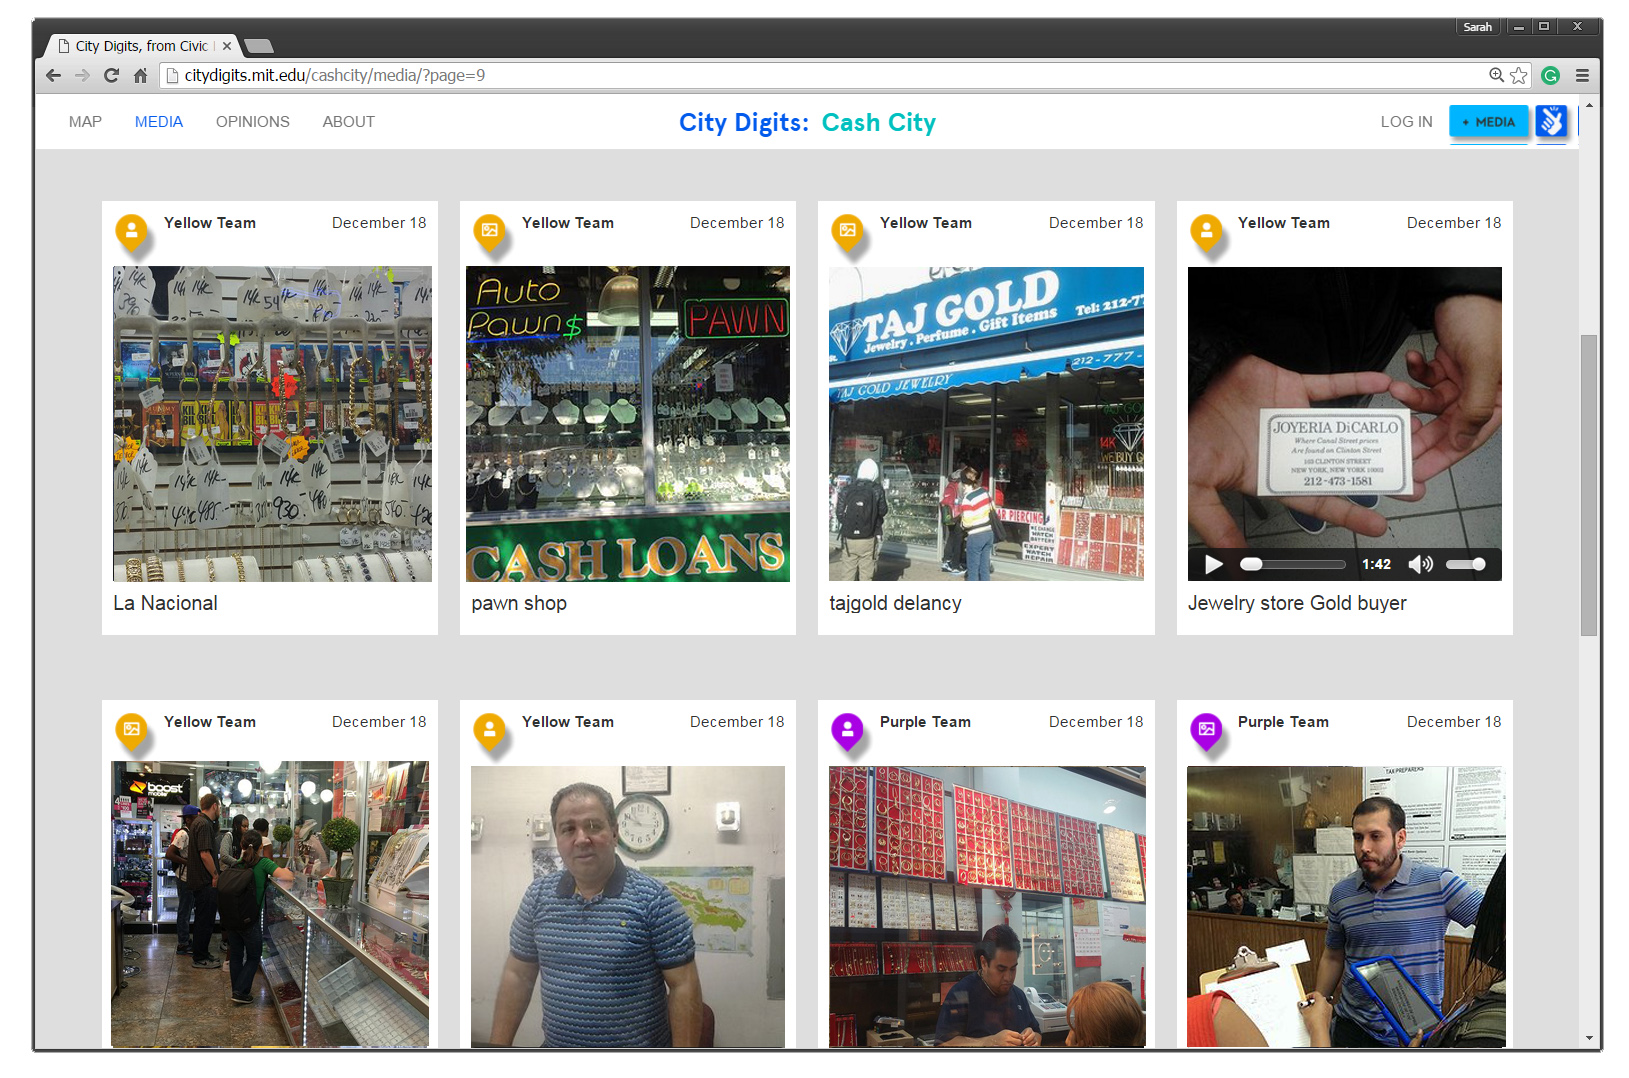Open the browser home icon
This screenshot has height=1078, width=1629.
(x=140, y=75)
